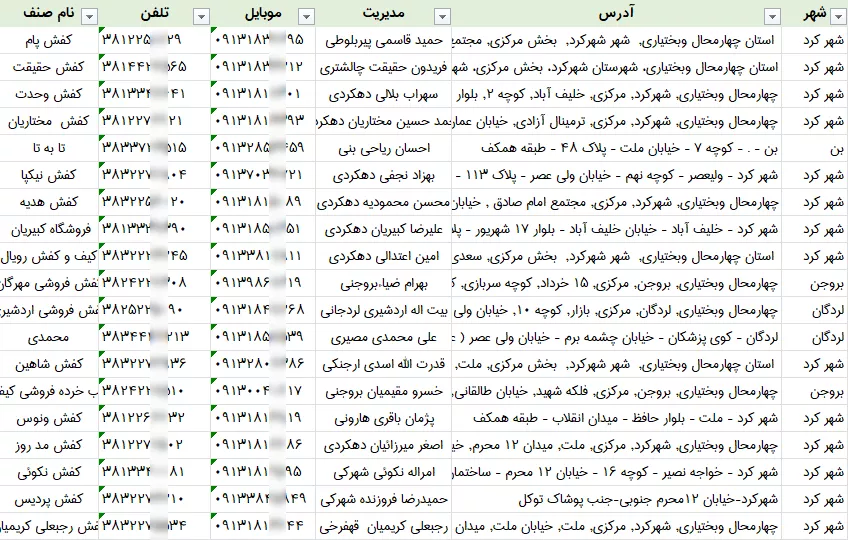Screen dimensions: 848x540
Task: Select cell کفش حقیقت
Action: point(49,67)
